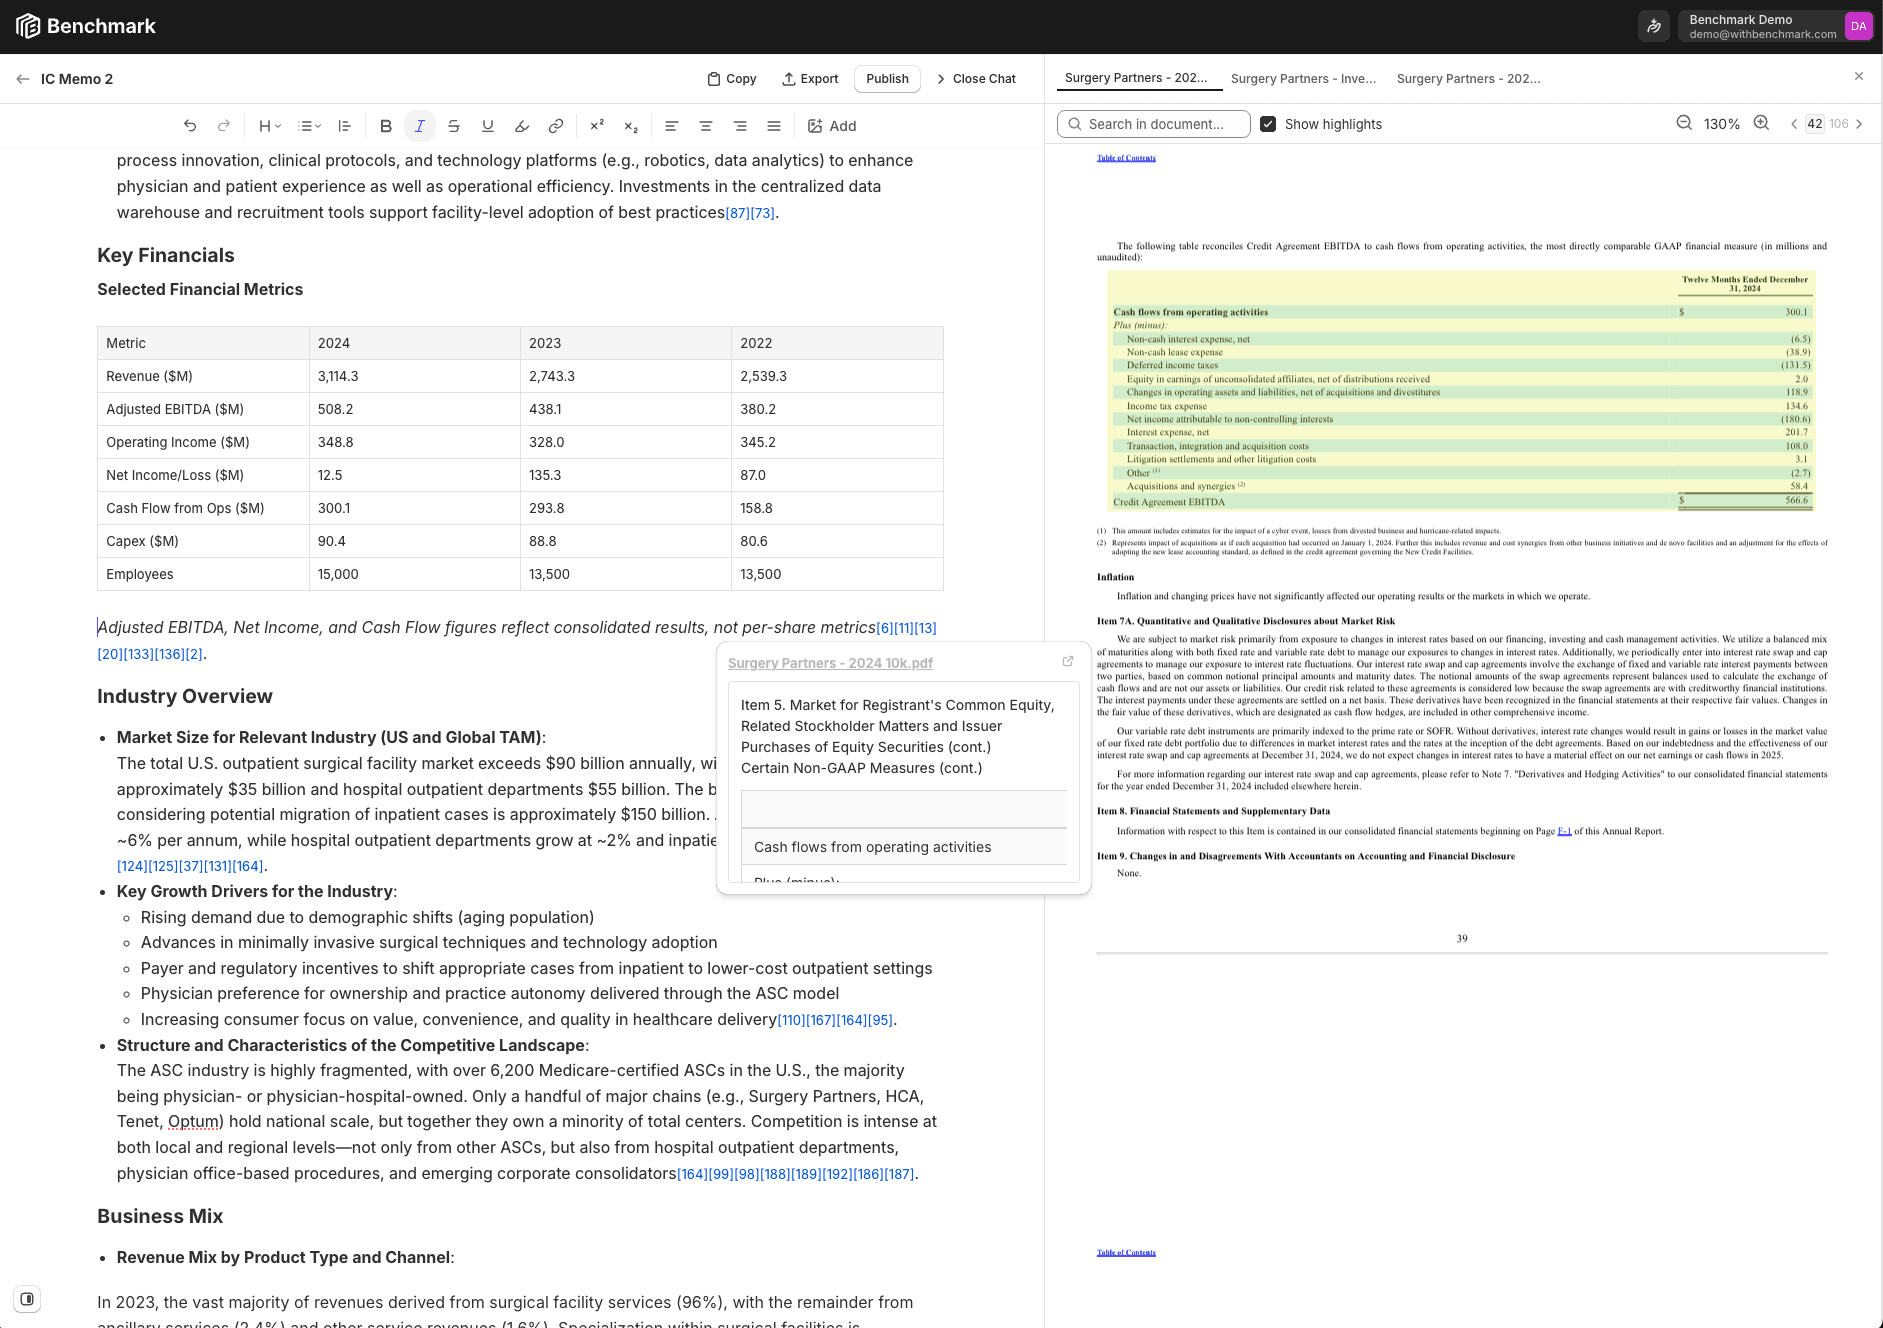Click the Search in document field

(x=1155, y=124)
